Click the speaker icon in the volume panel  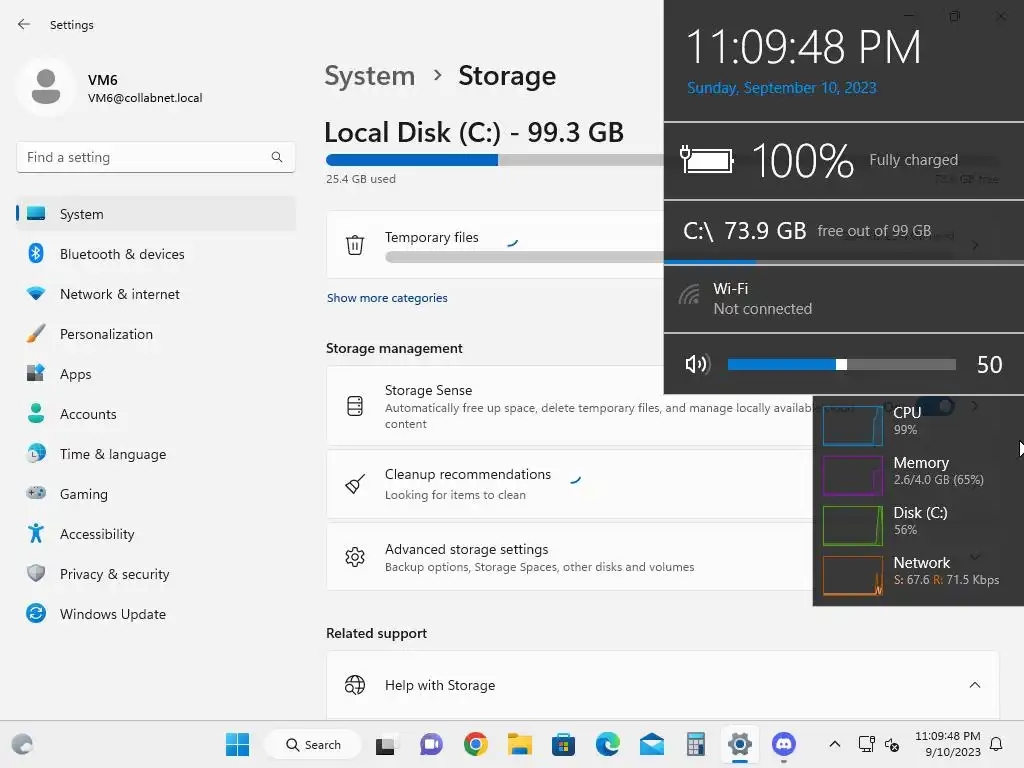point(697,364)
